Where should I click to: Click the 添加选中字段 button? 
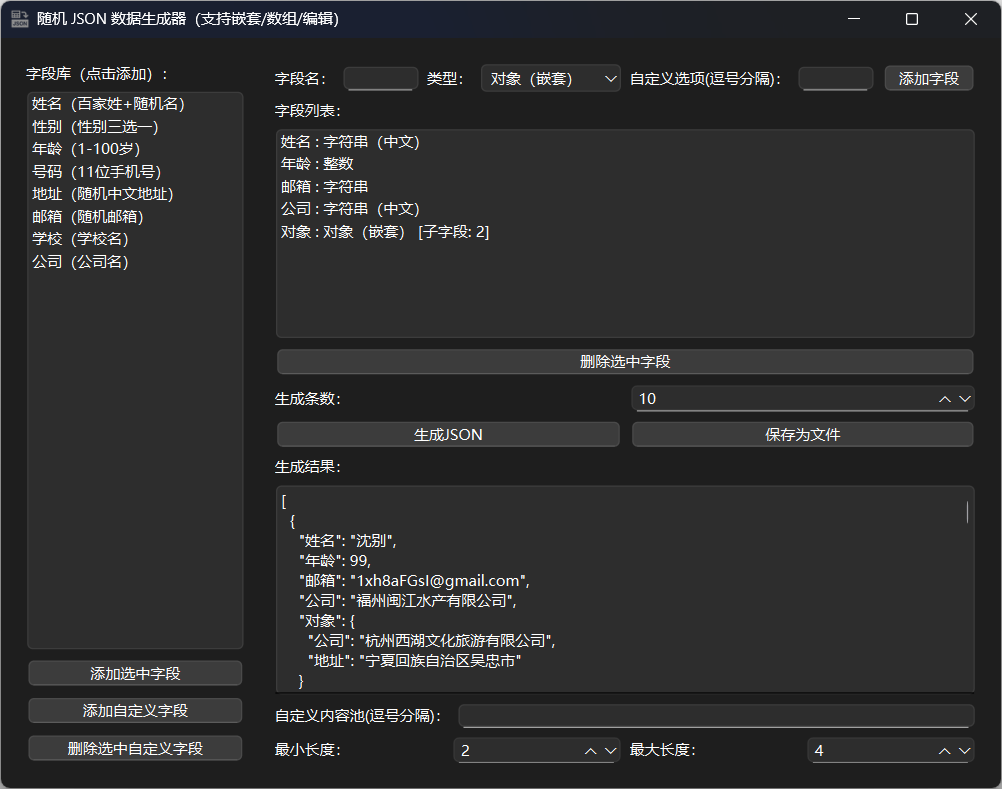(x=134, y=672)
